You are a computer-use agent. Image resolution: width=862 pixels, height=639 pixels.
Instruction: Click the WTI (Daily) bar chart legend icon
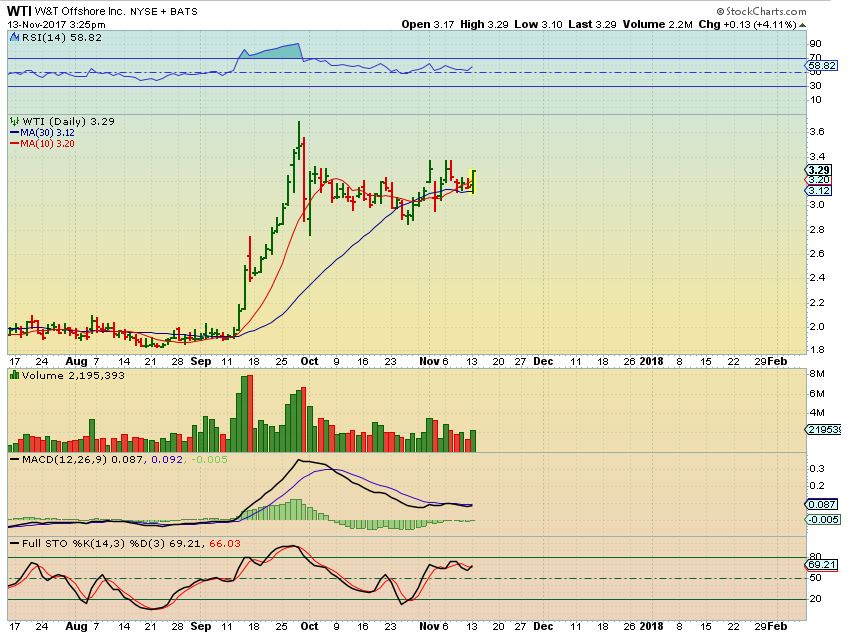(x=13, y=120)
